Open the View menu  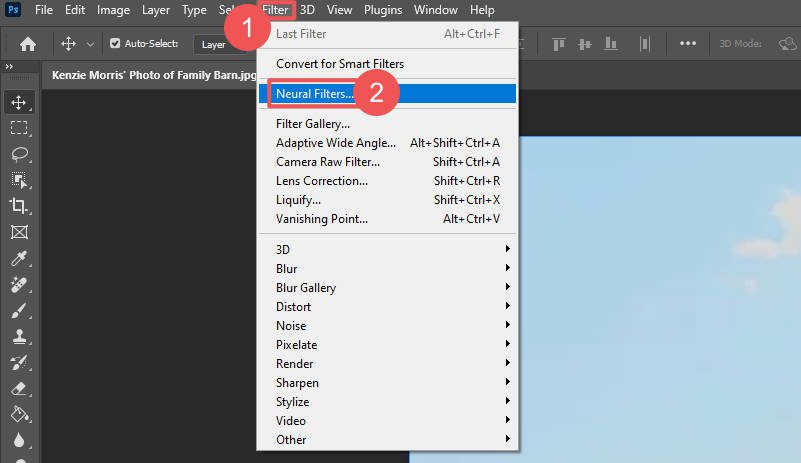coord(339,10)
